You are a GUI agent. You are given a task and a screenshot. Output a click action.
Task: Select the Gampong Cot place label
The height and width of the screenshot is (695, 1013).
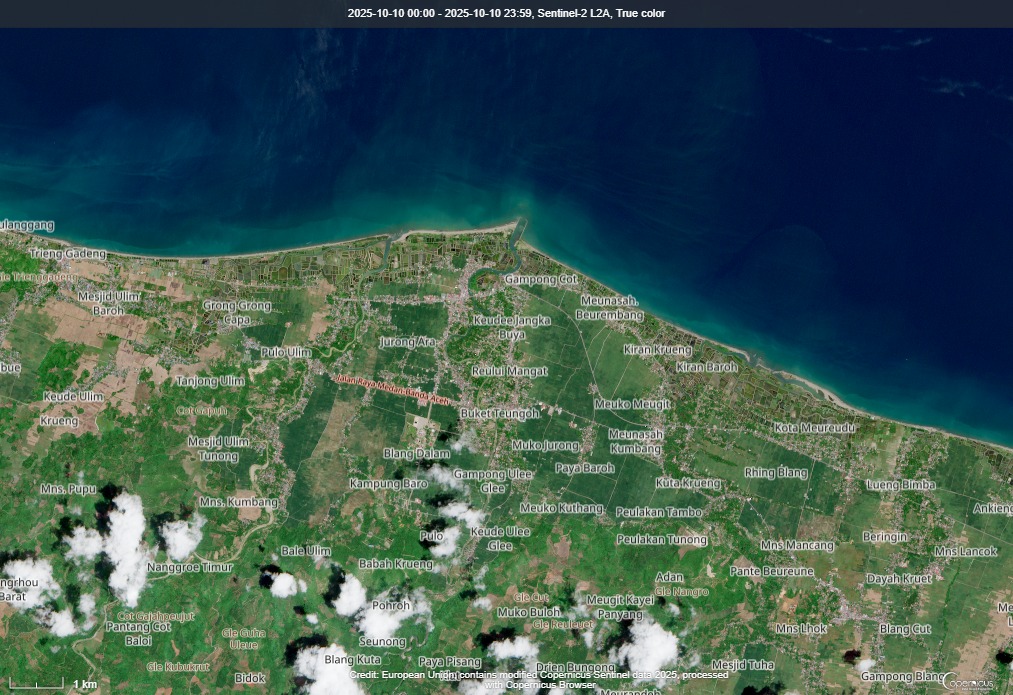click(541, 279)
